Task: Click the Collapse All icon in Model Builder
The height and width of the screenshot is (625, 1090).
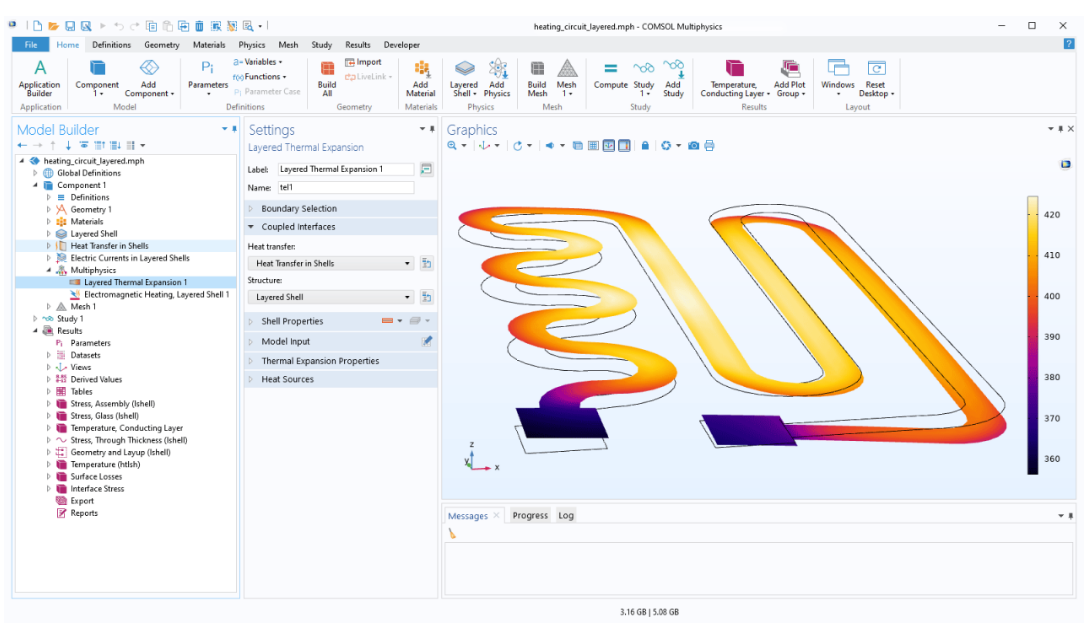Action: pos(99,145)
